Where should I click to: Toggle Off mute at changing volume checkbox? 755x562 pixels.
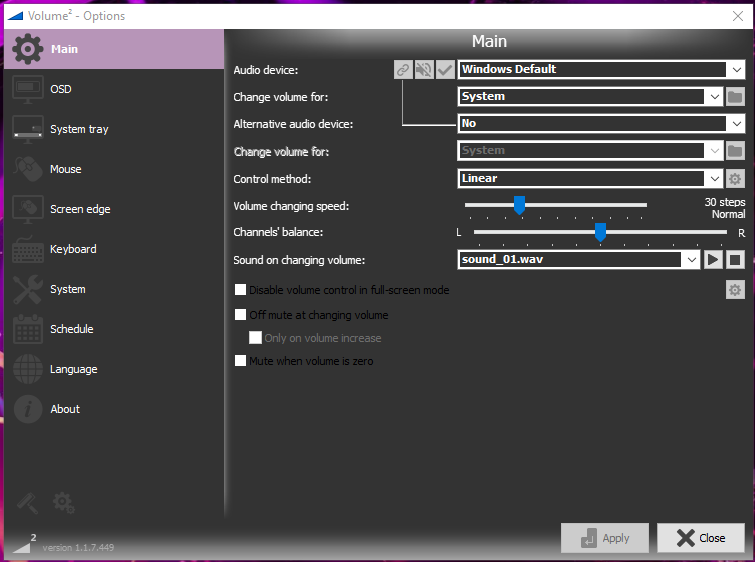point(240,314)
